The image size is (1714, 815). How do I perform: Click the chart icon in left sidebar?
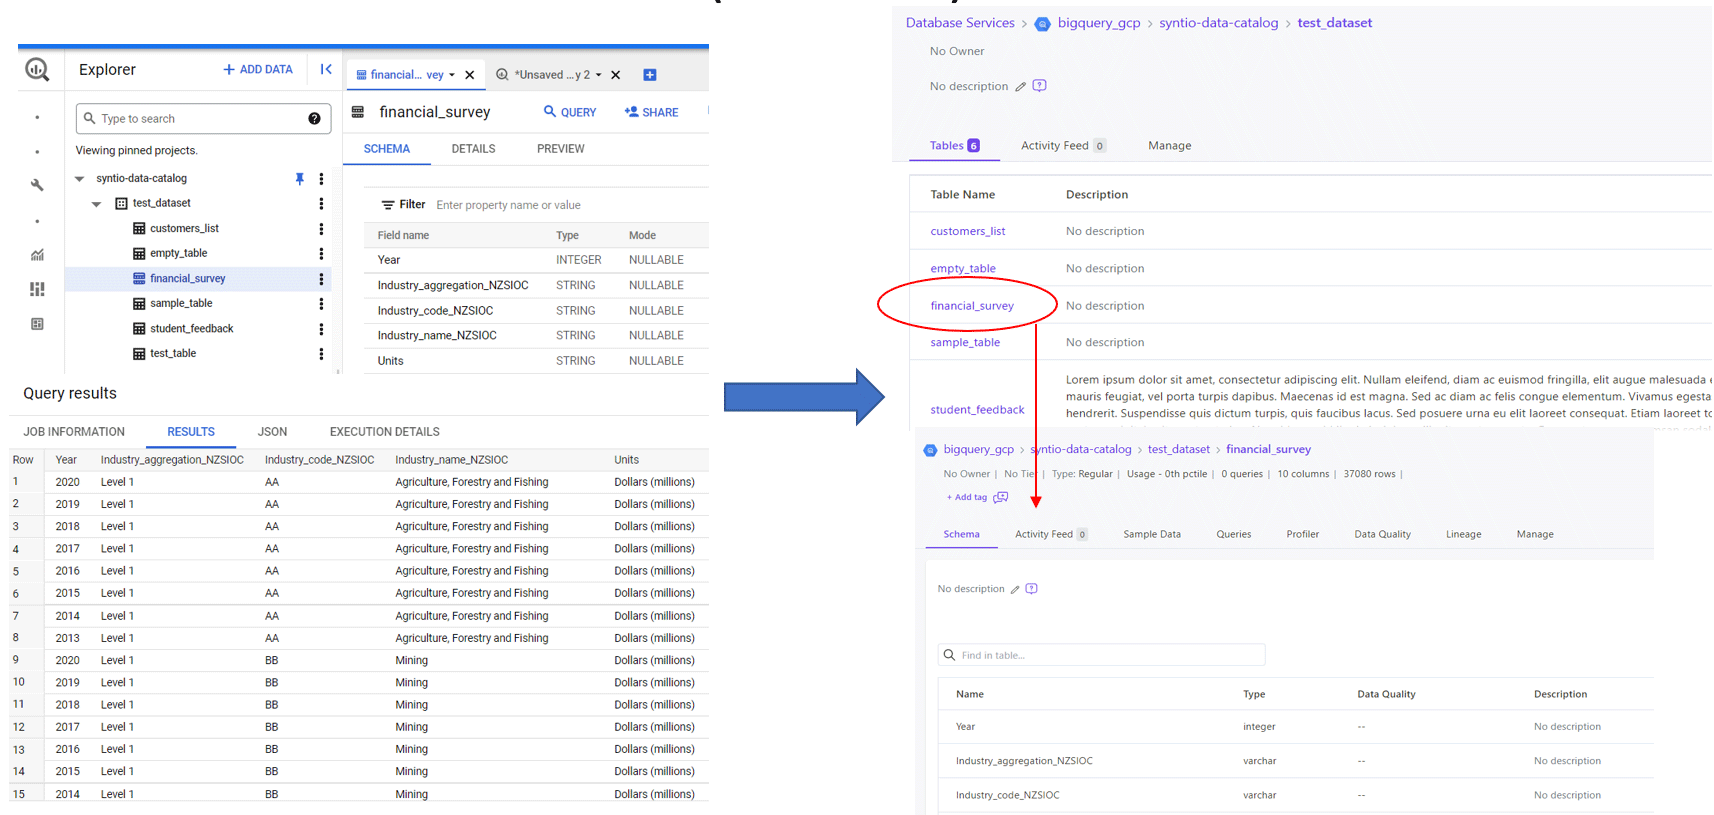coord(37,255)
